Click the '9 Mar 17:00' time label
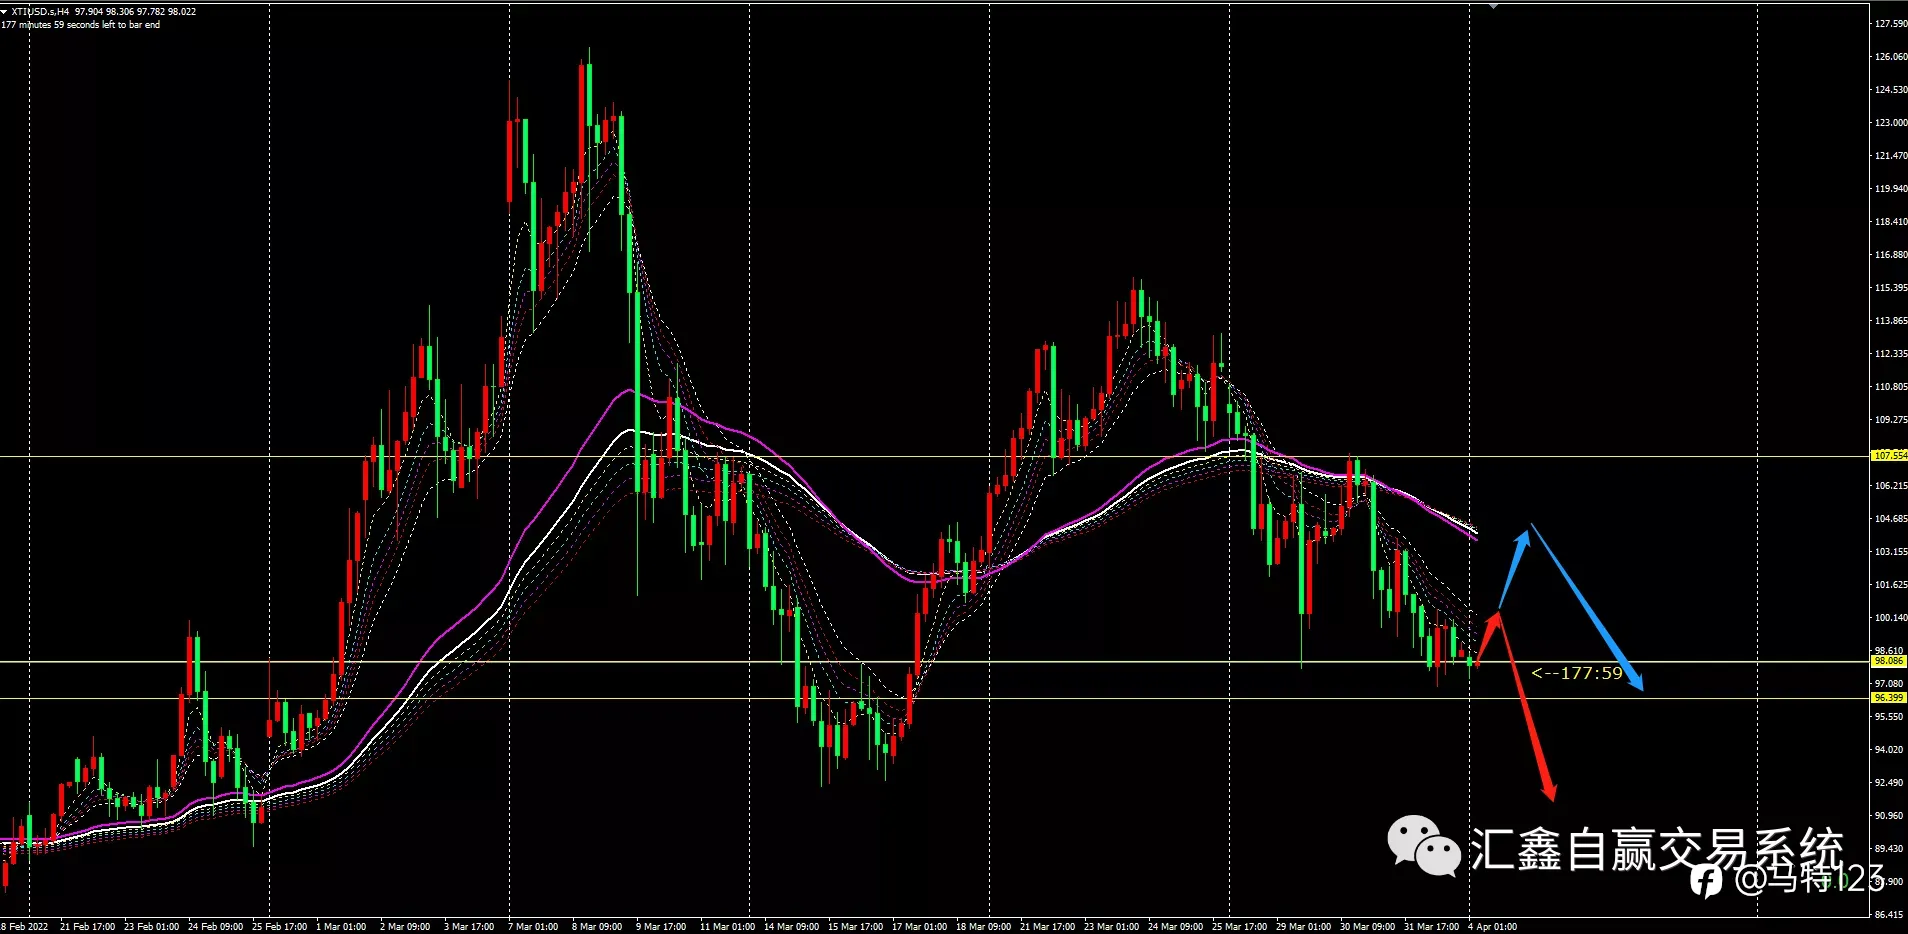 coord(661,927)
